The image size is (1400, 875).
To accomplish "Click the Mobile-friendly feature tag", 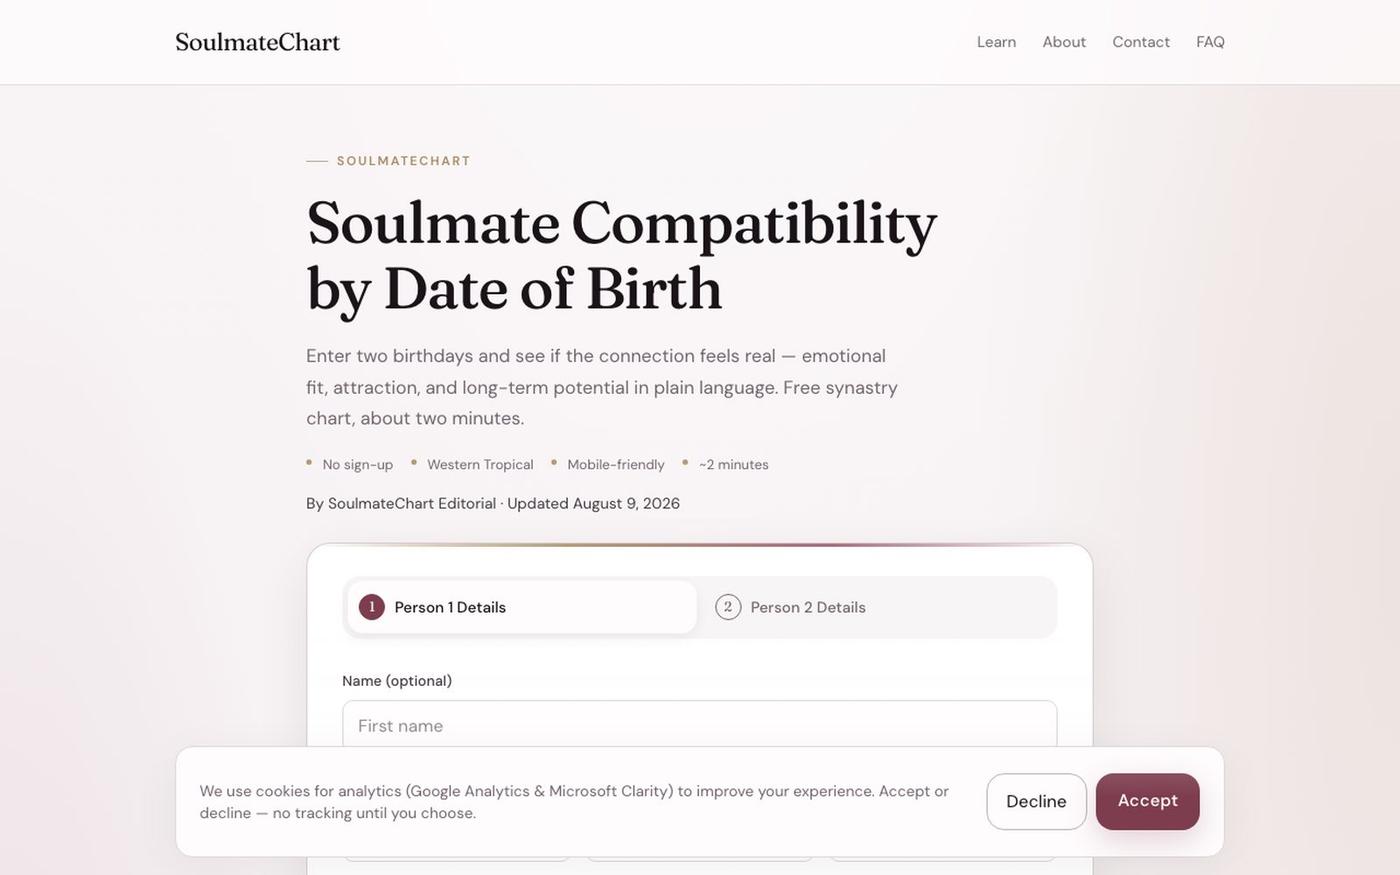I will (616, 465).
